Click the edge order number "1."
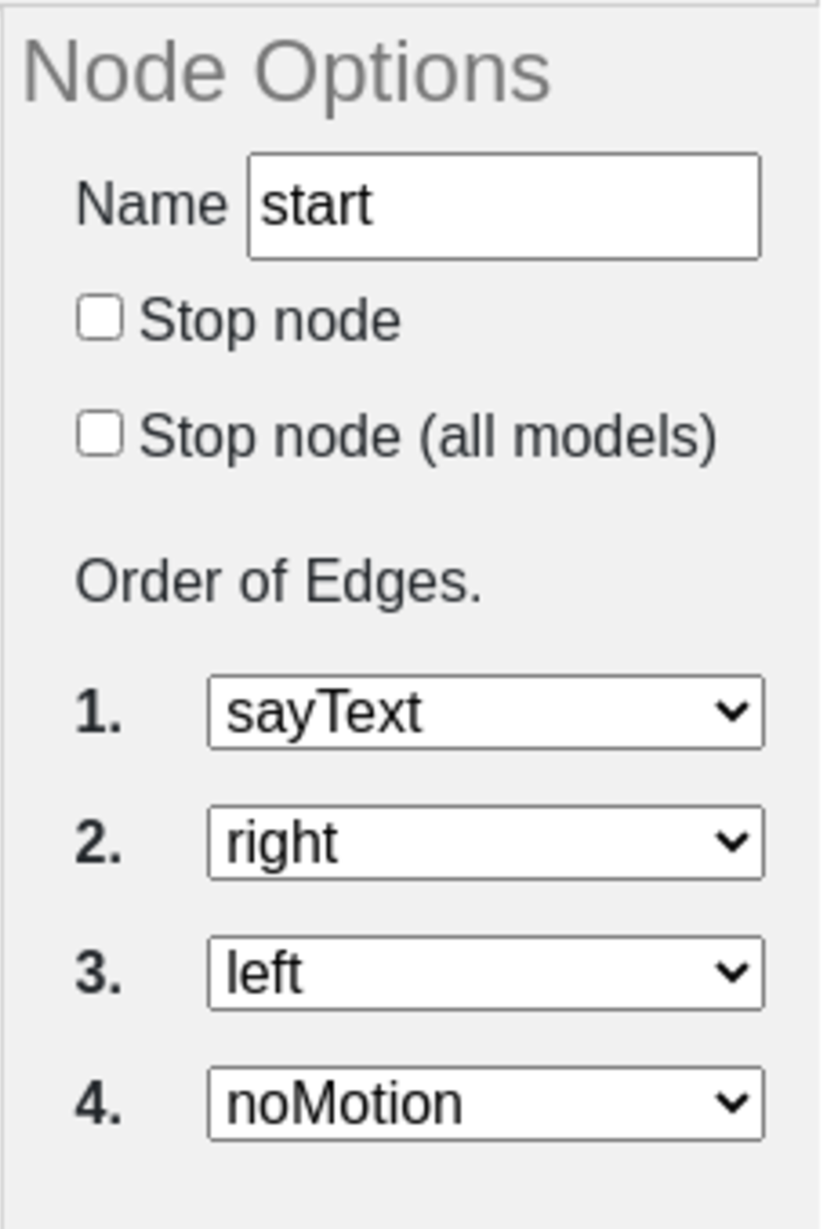The width and height of the screenshot is (830, 1229). pos(99,713)
